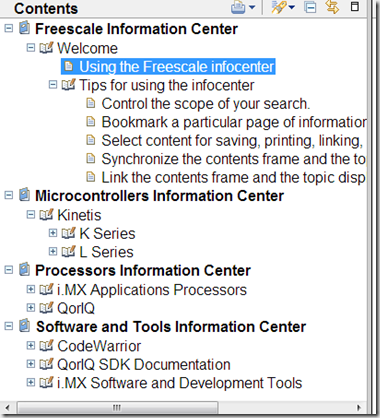Click the Maximize pane icon in toolbar
Image resolution: width=380 pixels, height=418 pixels.
pos(355,7)
